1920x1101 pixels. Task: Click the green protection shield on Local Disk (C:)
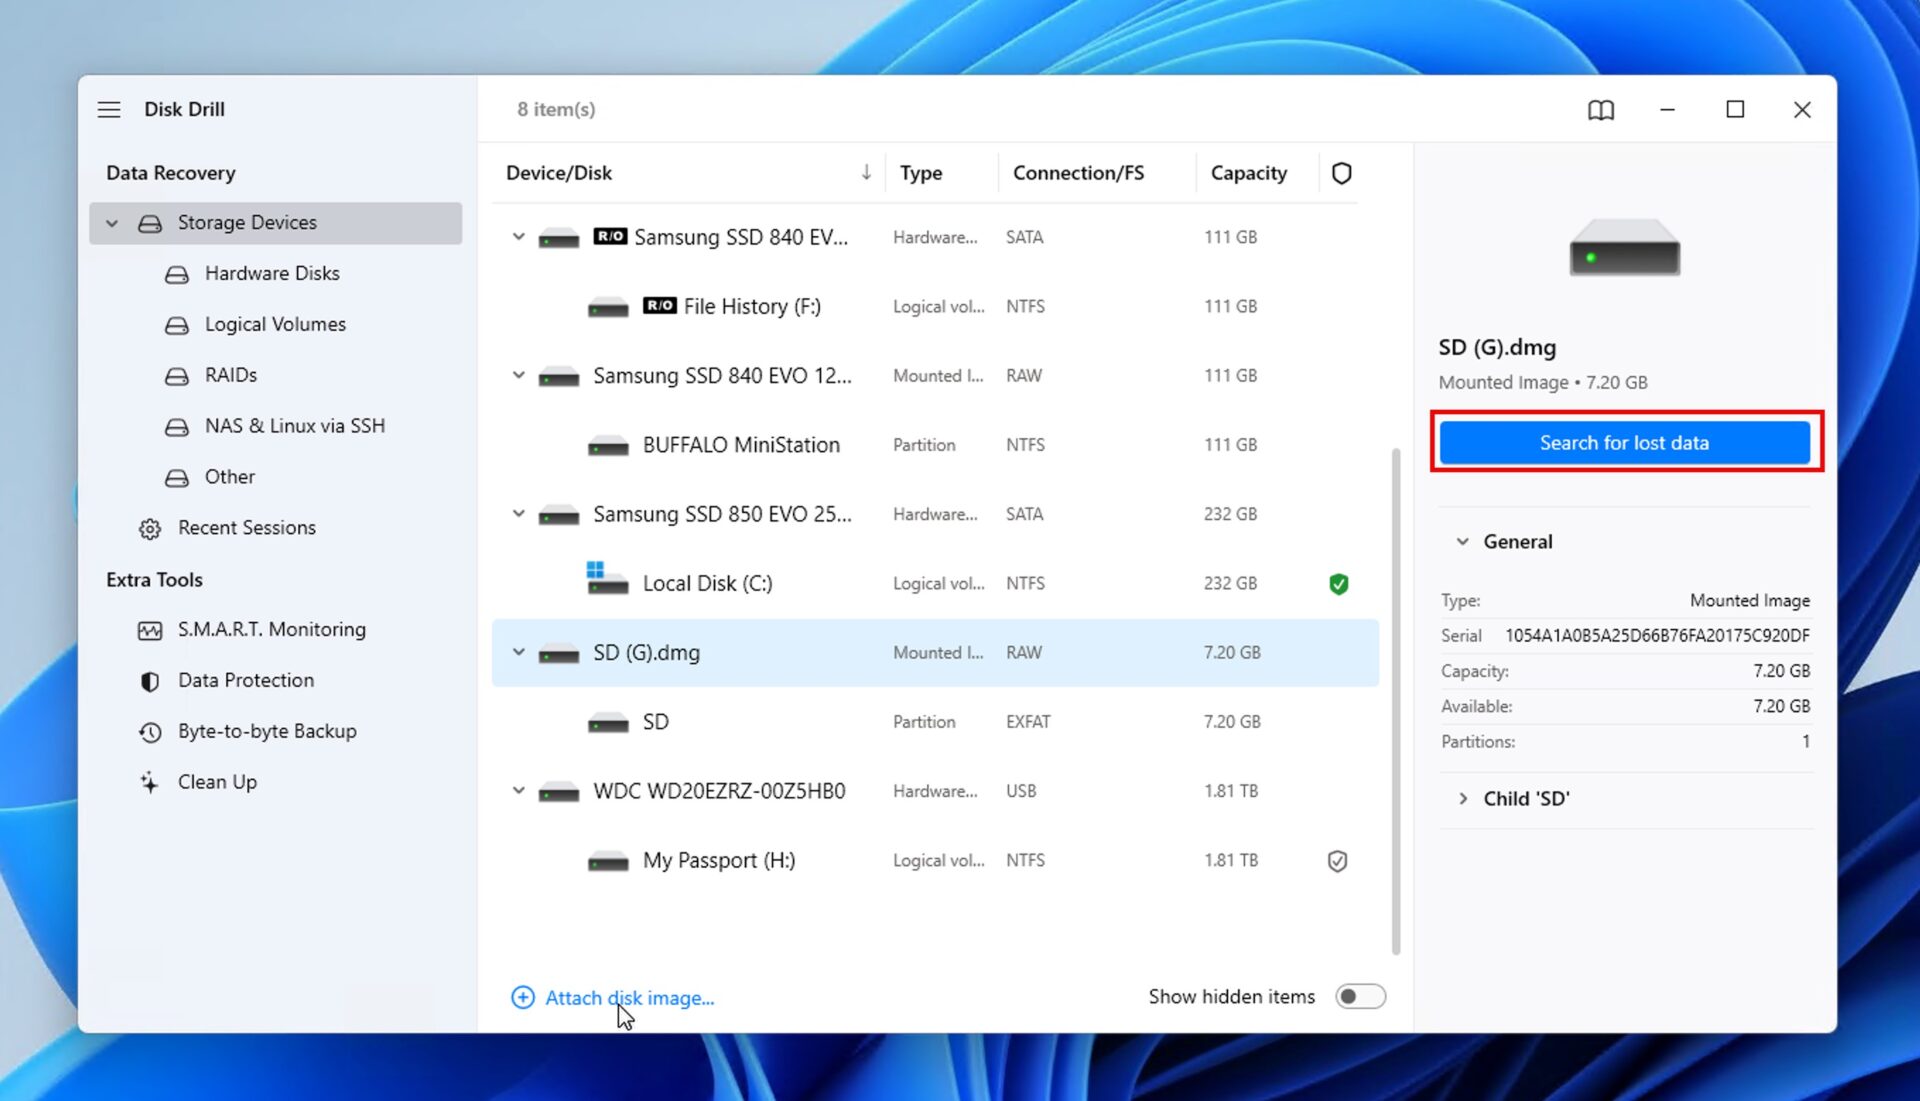pyautogui.click(x=1339, y=583)
